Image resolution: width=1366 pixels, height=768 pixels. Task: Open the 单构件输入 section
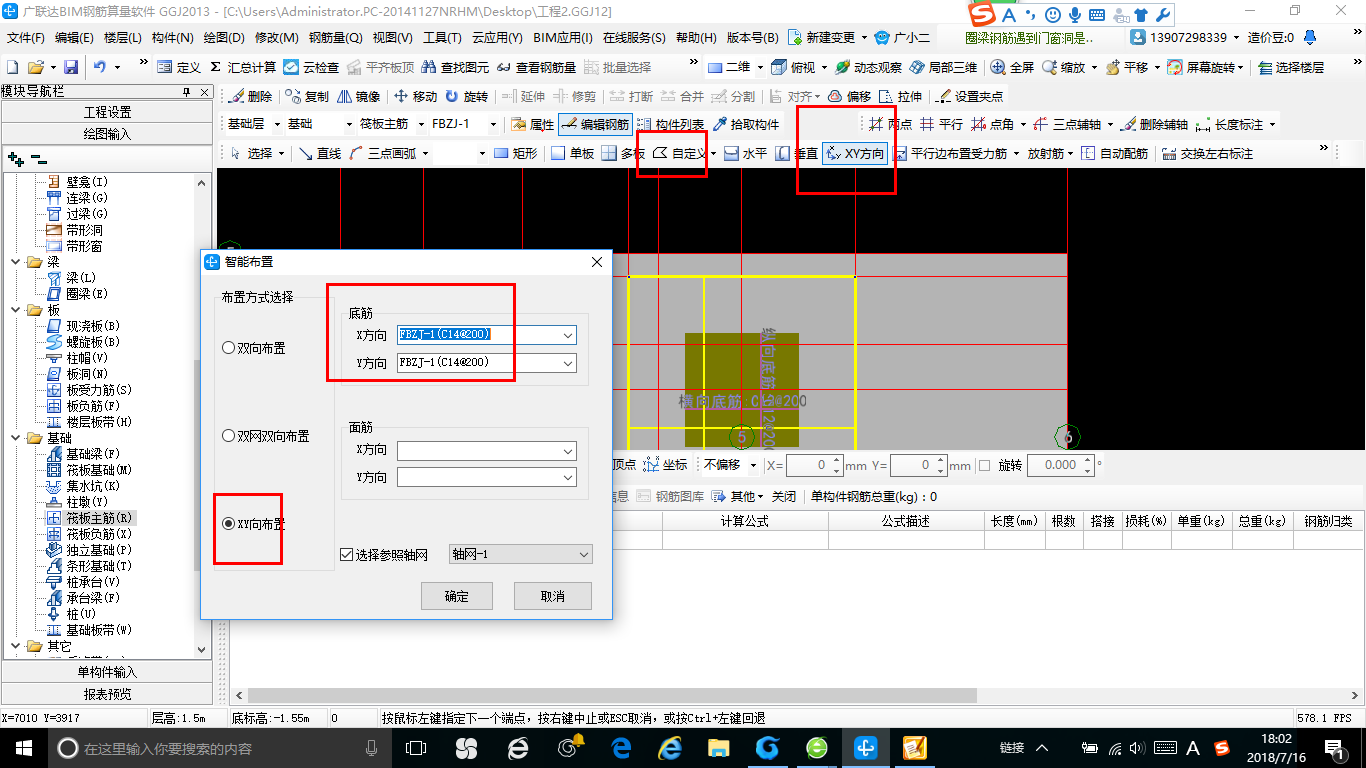[x=107, y=672]
